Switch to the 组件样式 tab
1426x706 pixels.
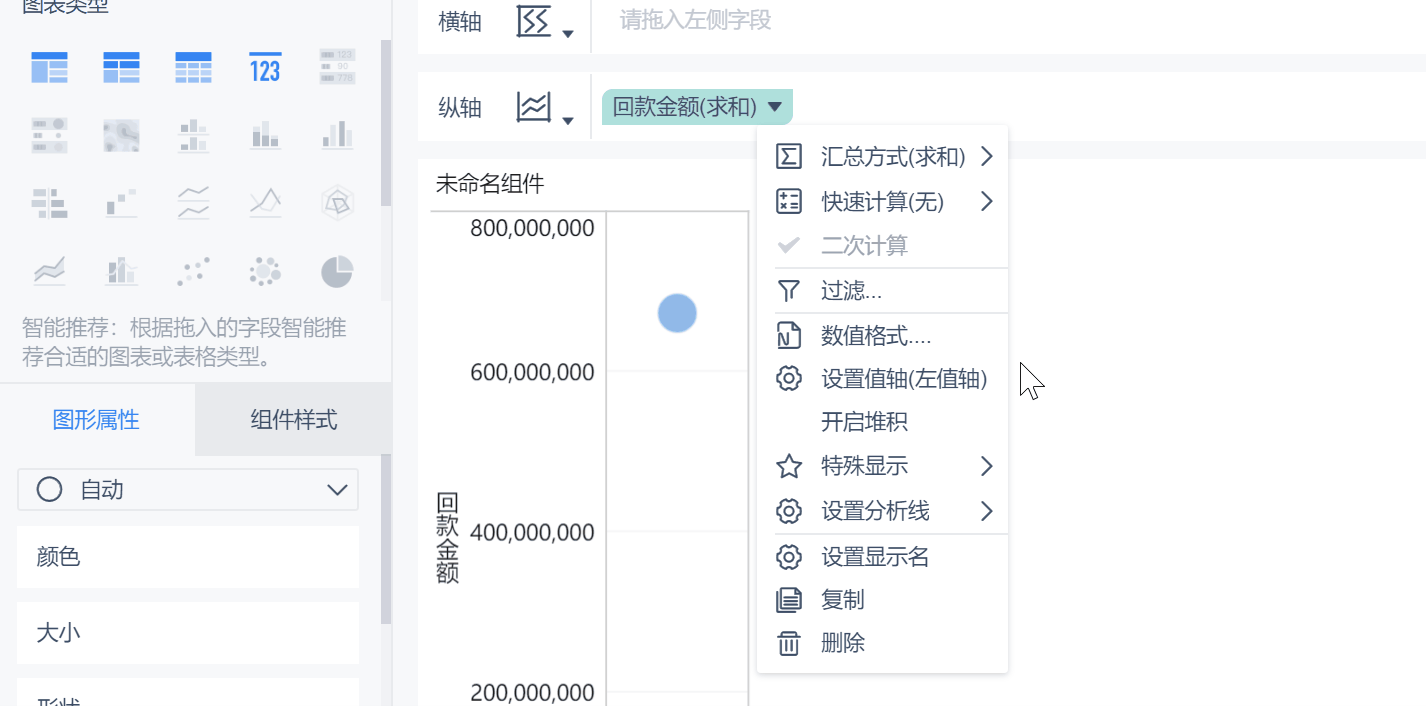click(x=291, y=420)
